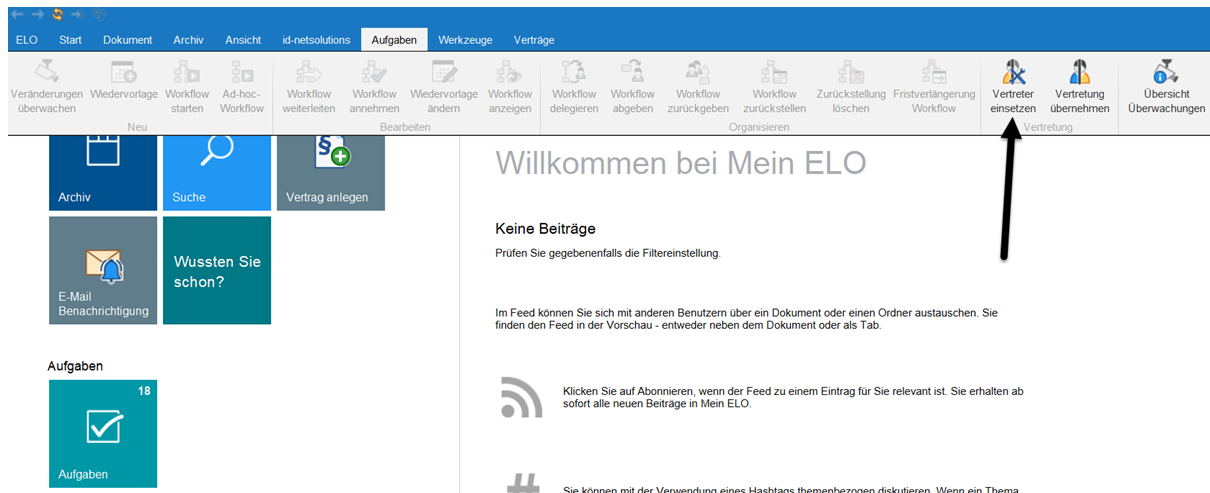
Task: Click Veränderungen überwachen icon
Action: pos(46,73)
